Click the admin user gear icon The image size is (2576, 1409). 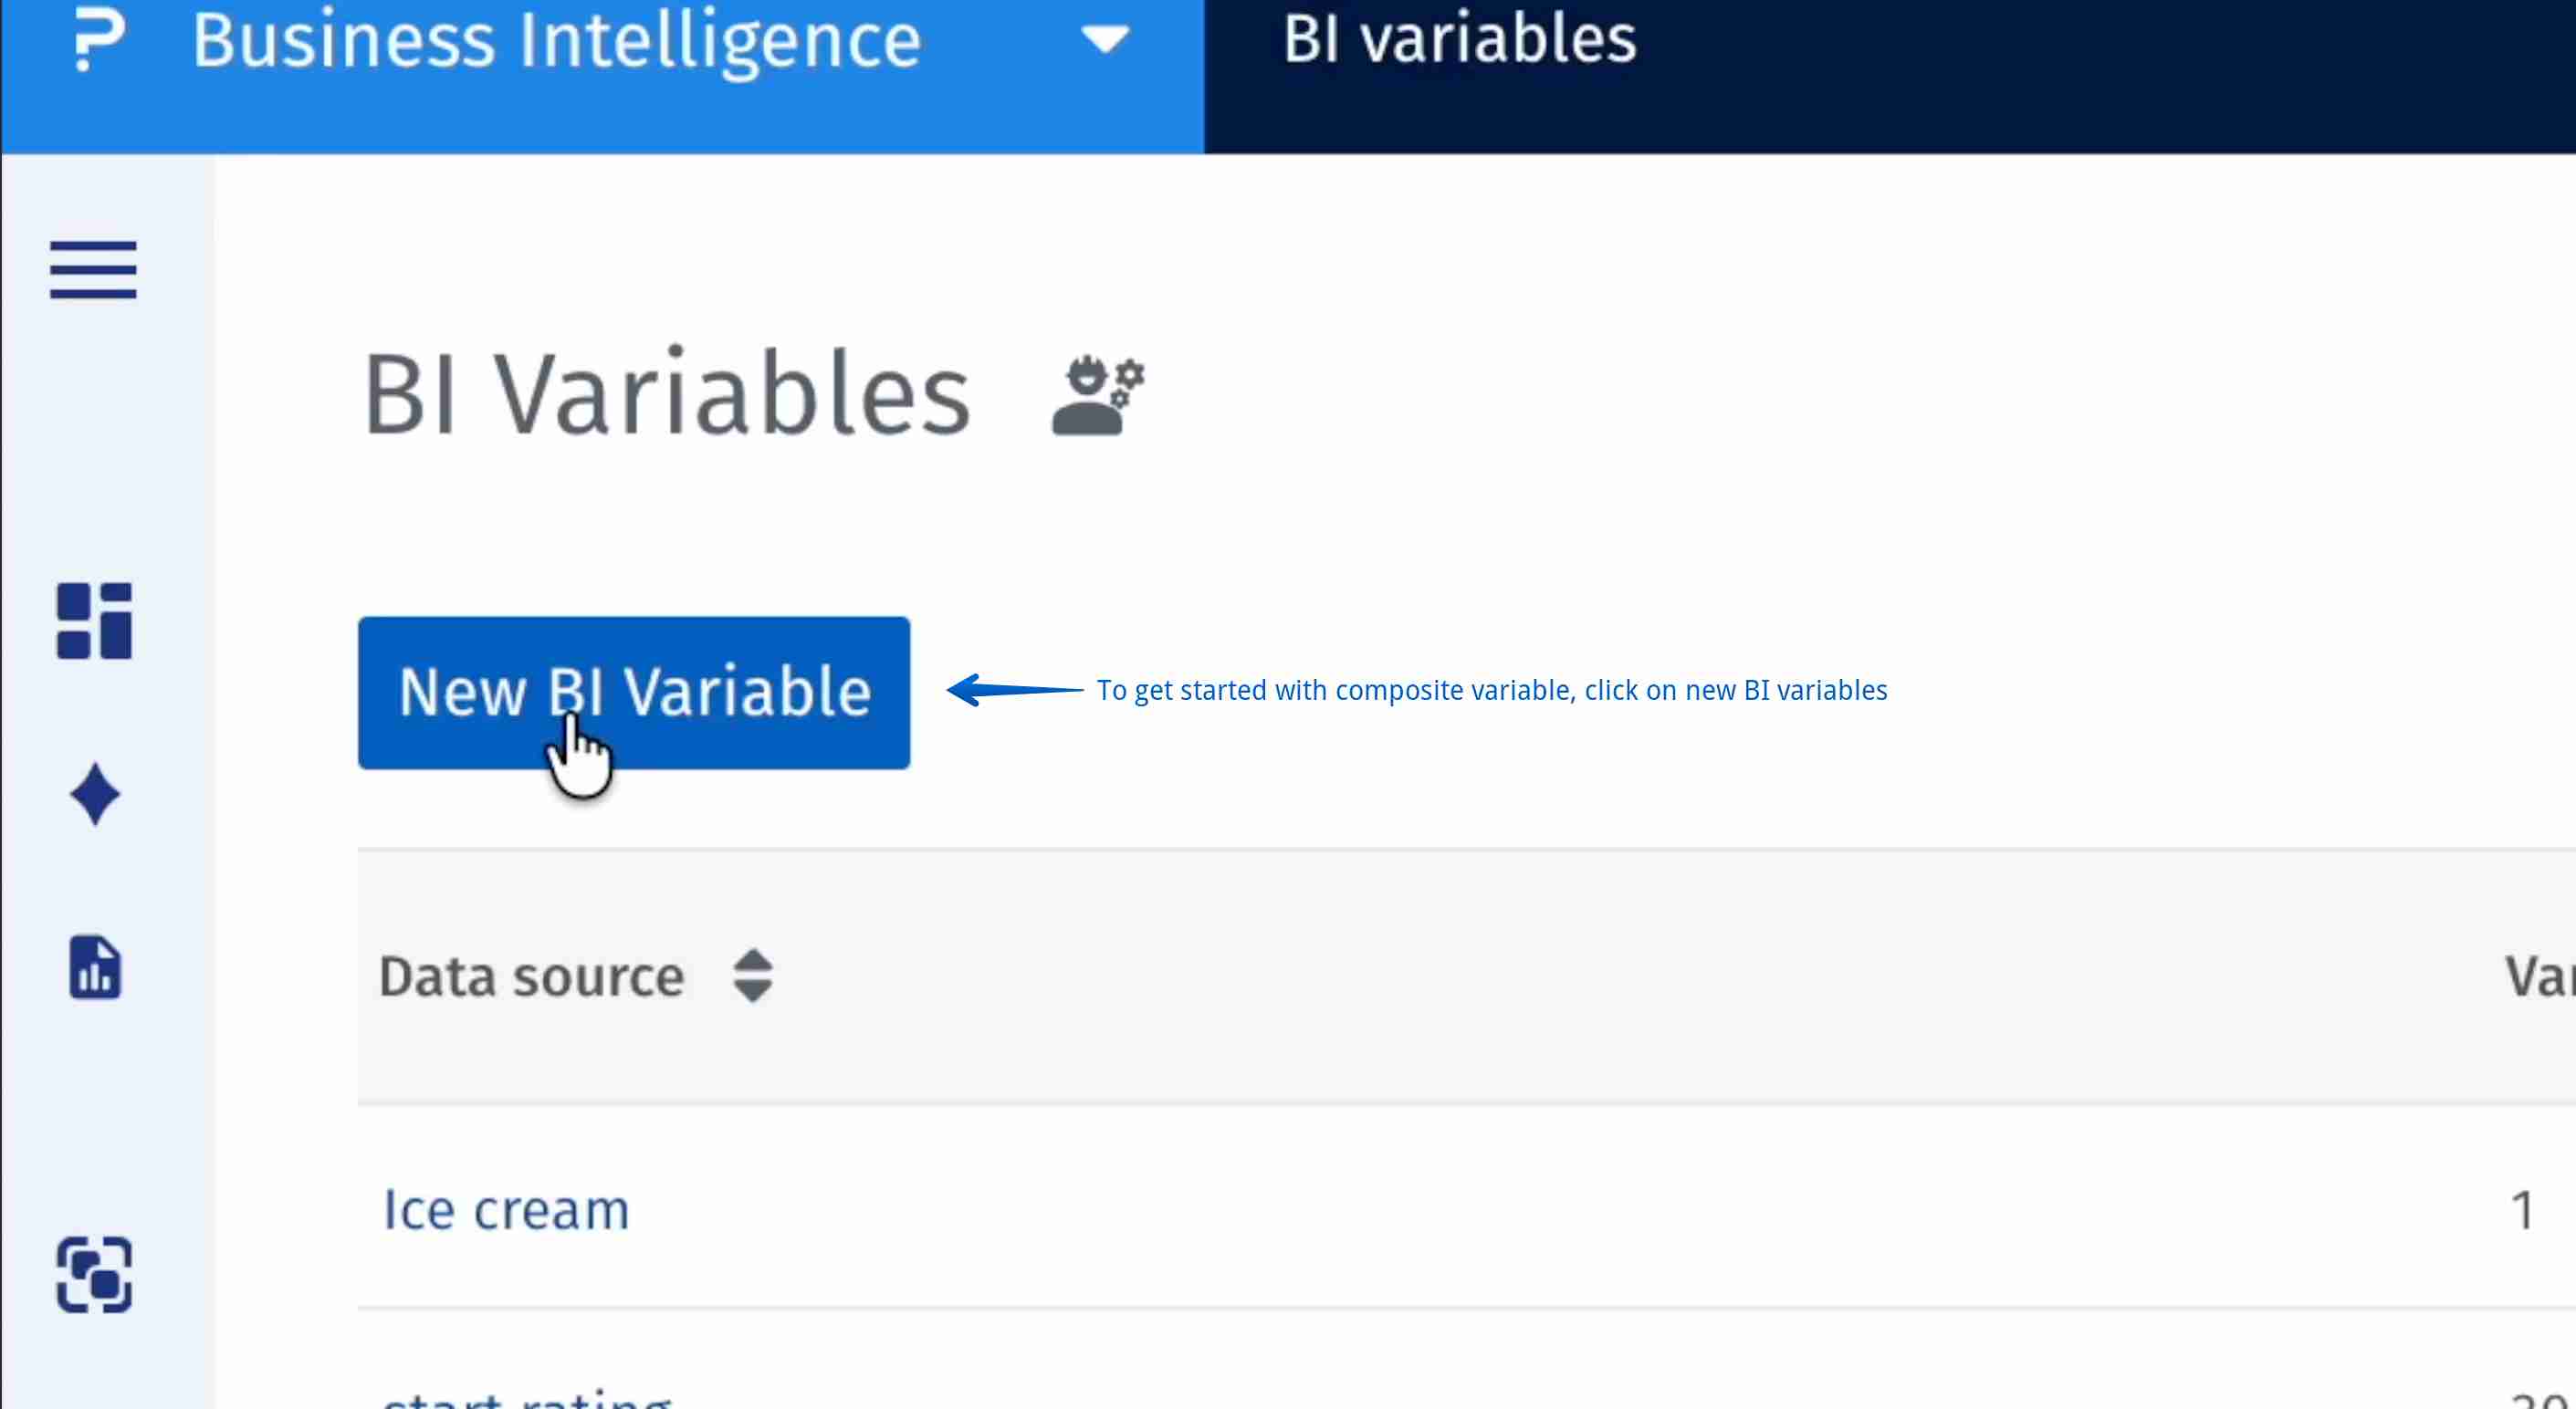[x=1097, y=397]
